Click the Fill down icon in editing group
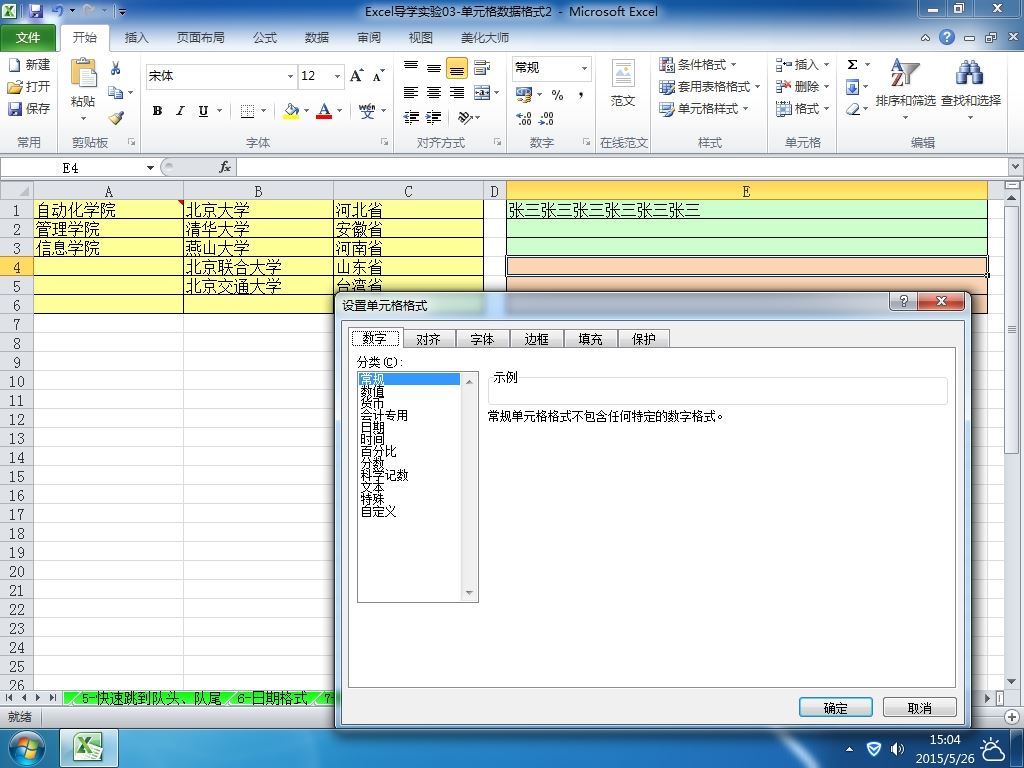Viewport: 1024px width, 768px height. click(853, 87)
